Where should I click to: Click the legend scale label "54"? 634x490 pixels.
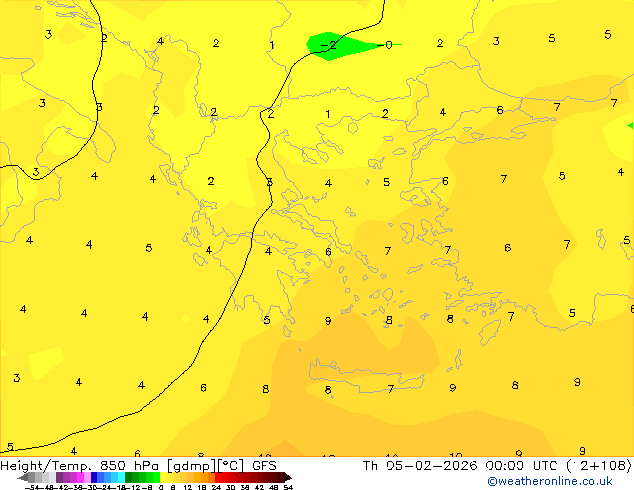coord(288,487)
